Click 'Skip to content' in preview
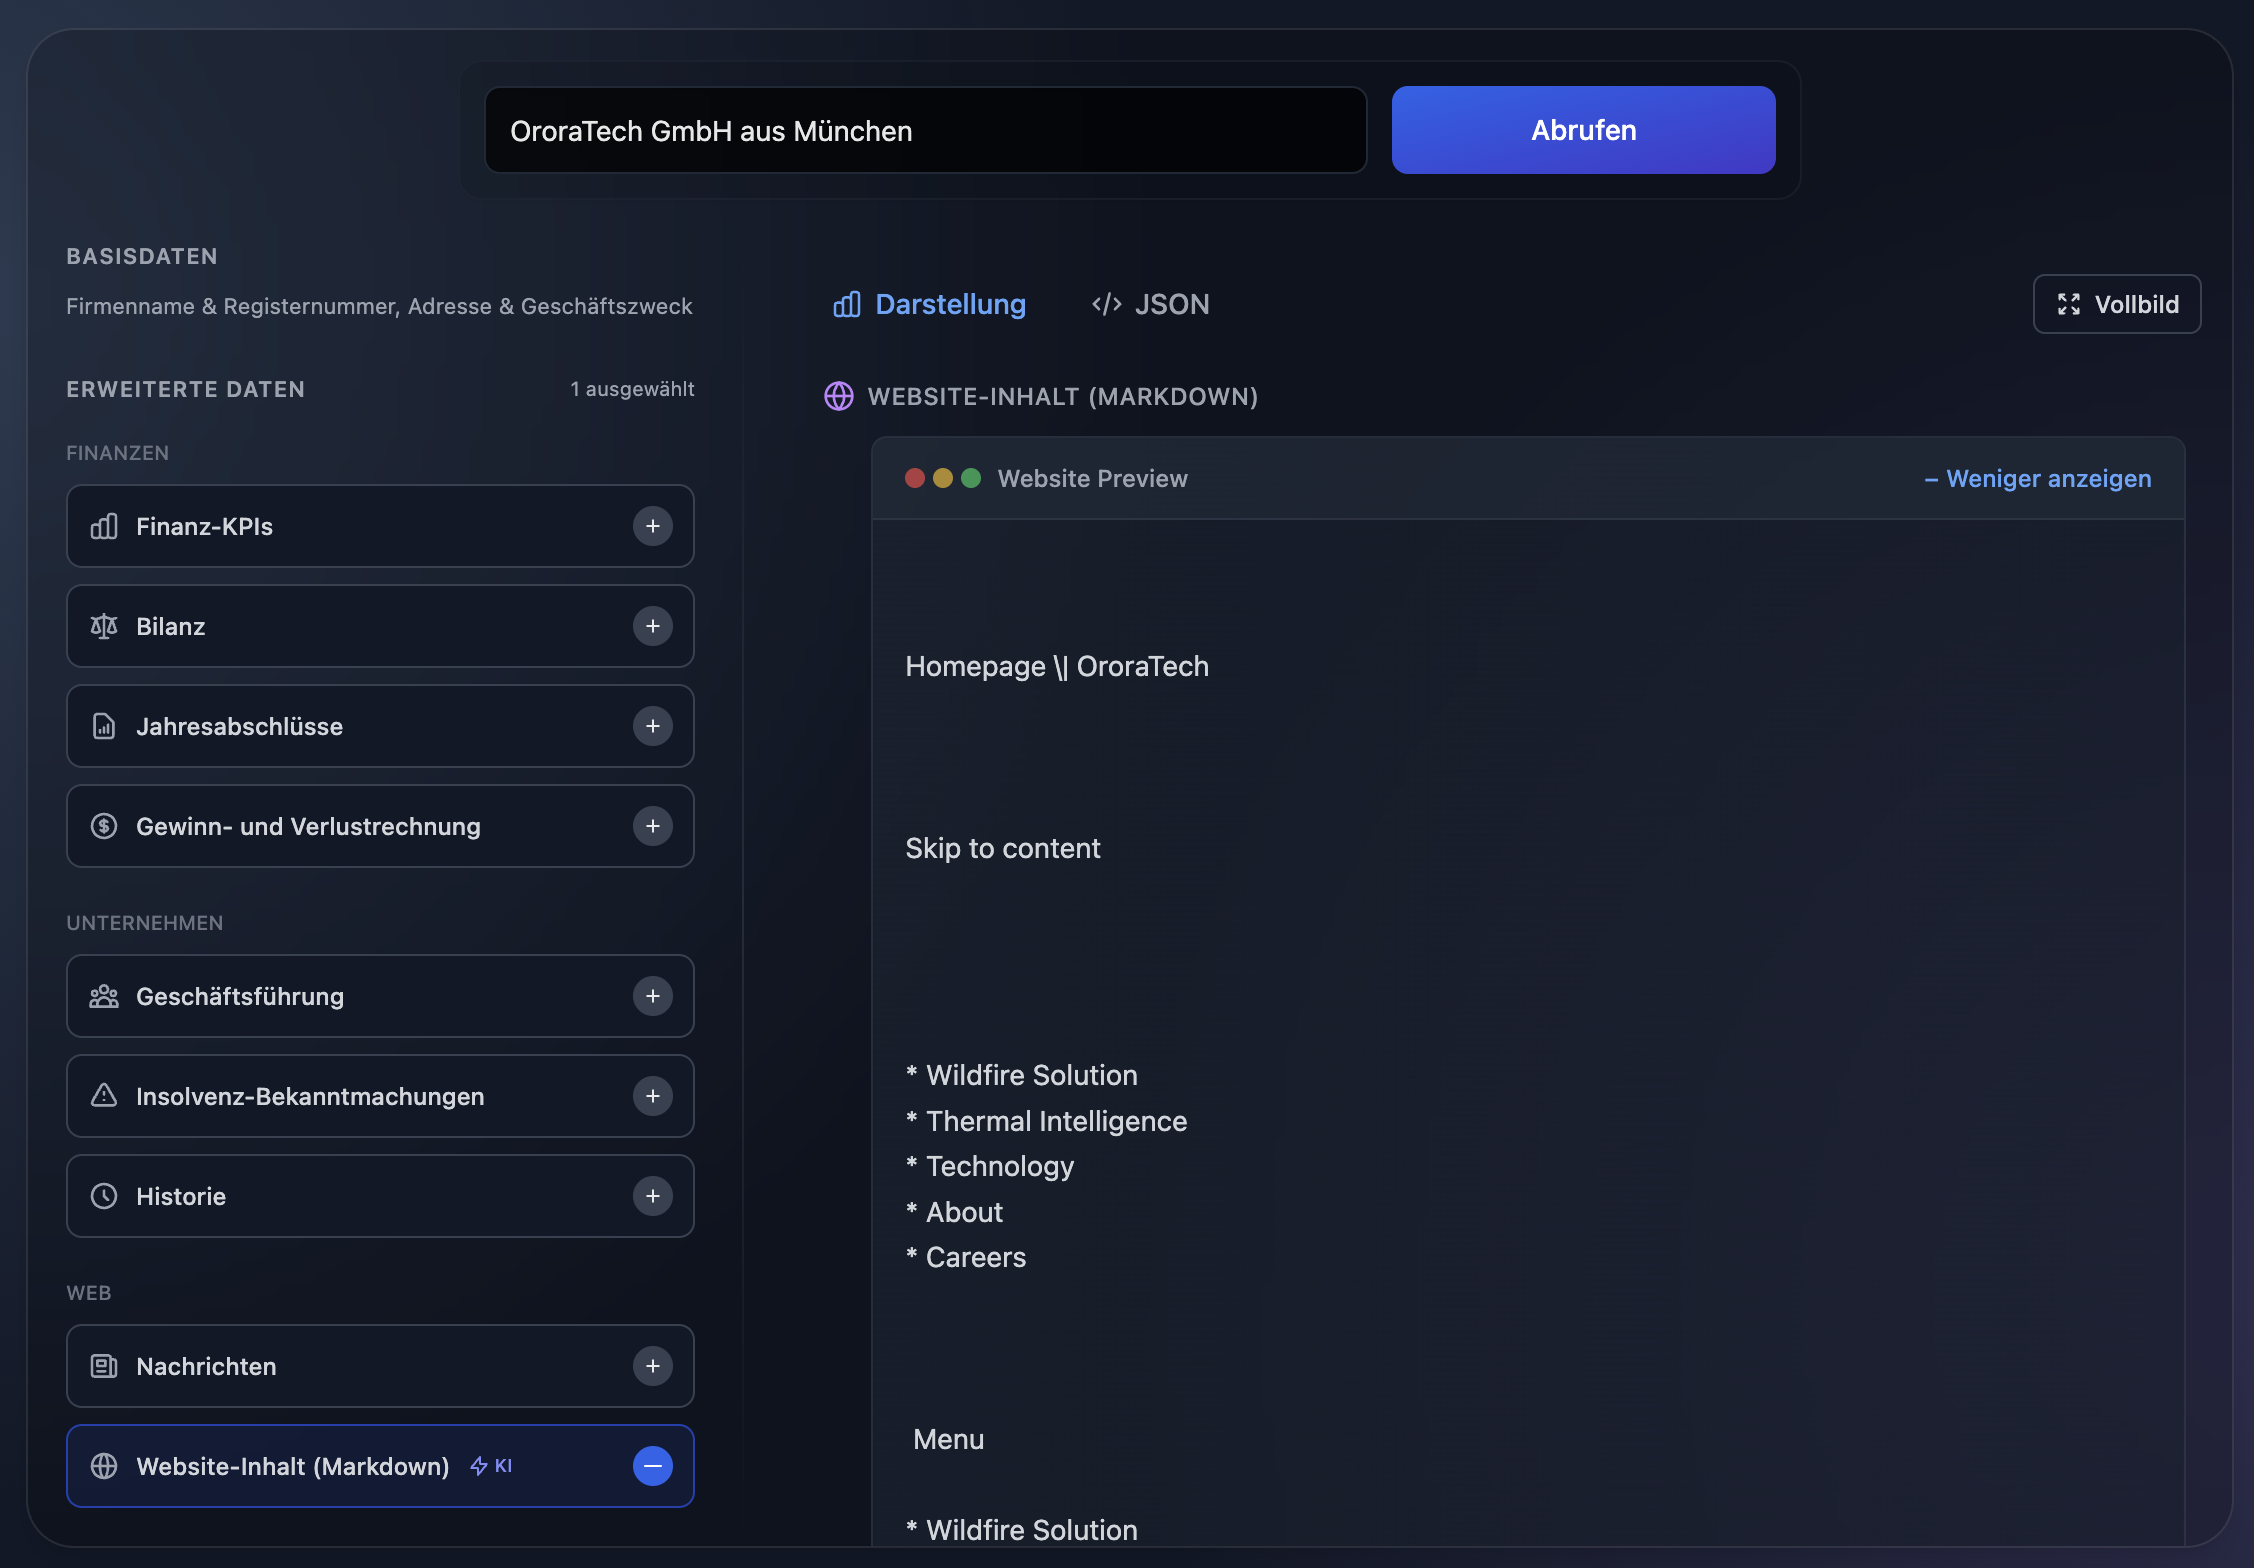Screen dimensions: 2254x1568 (1003, 848)
